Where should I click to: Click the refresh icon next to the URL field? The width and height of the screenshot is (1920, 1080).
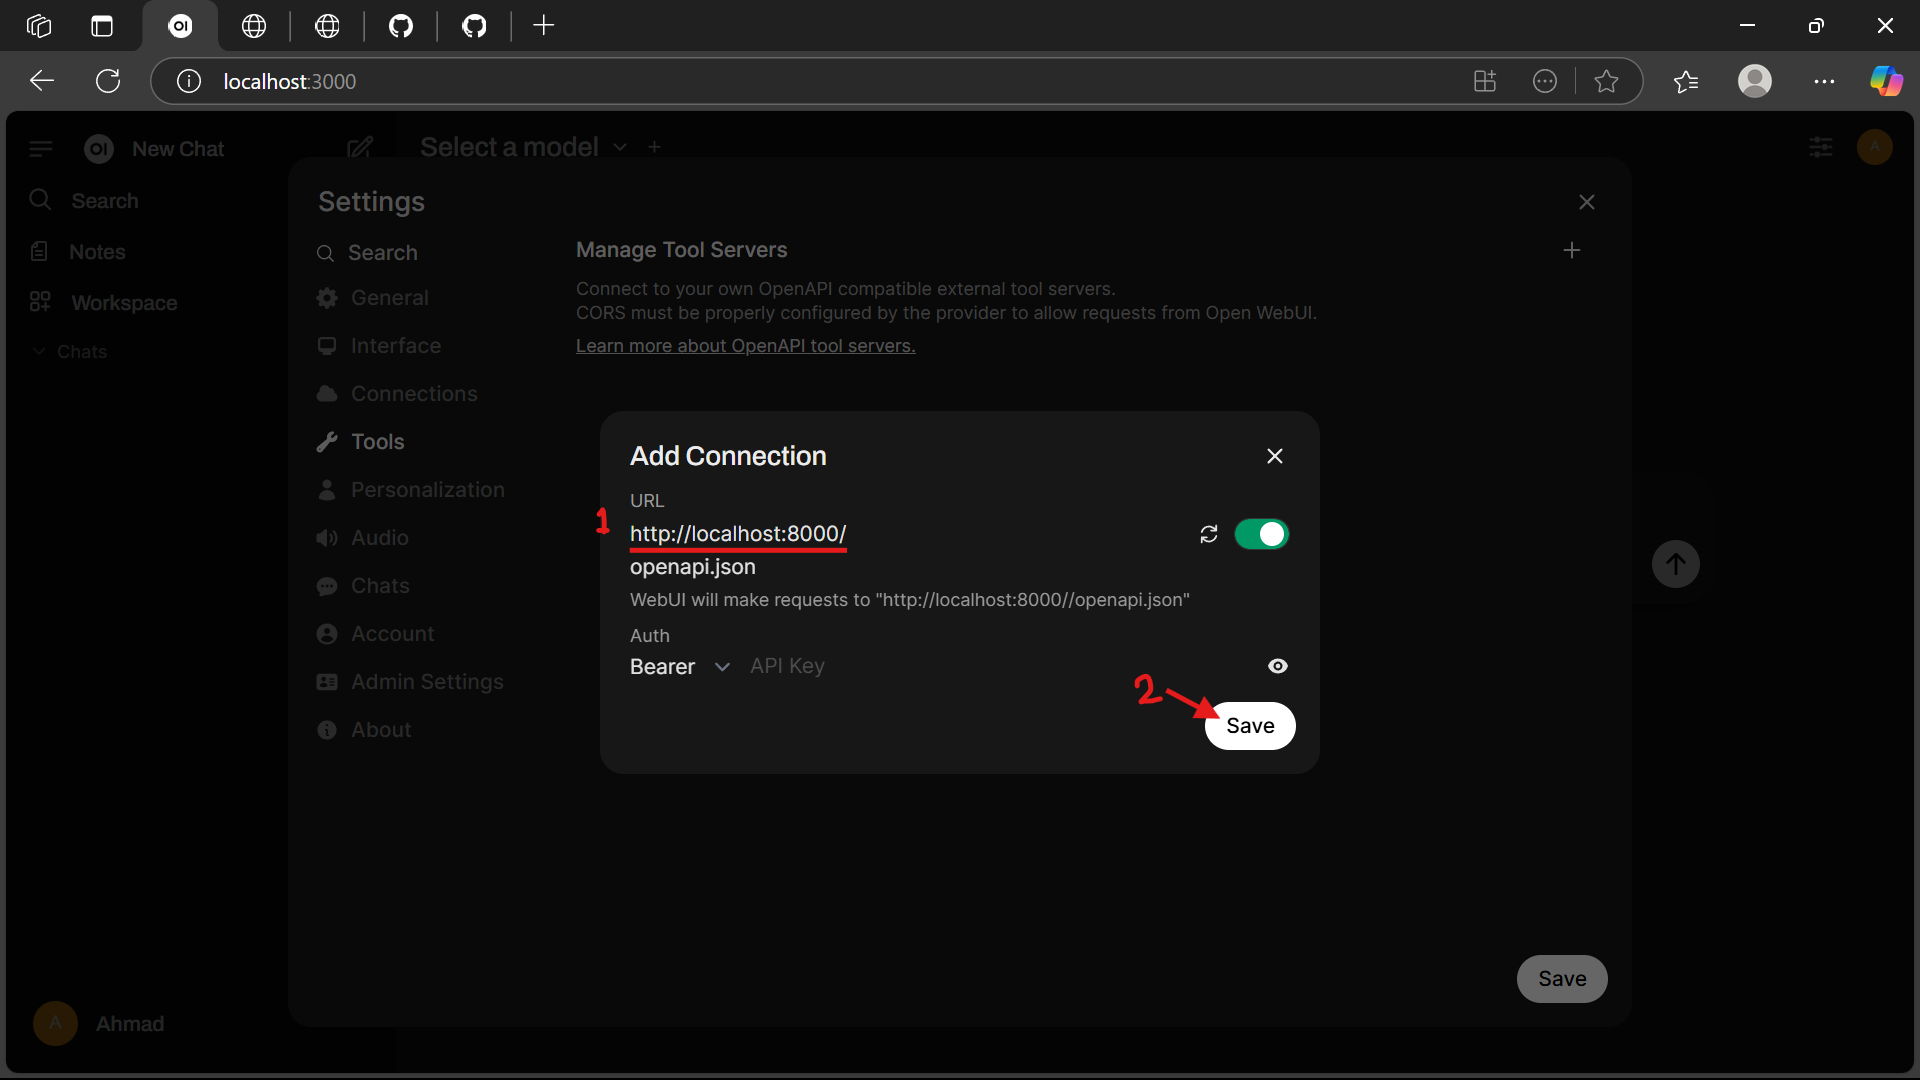point(1208,534)
